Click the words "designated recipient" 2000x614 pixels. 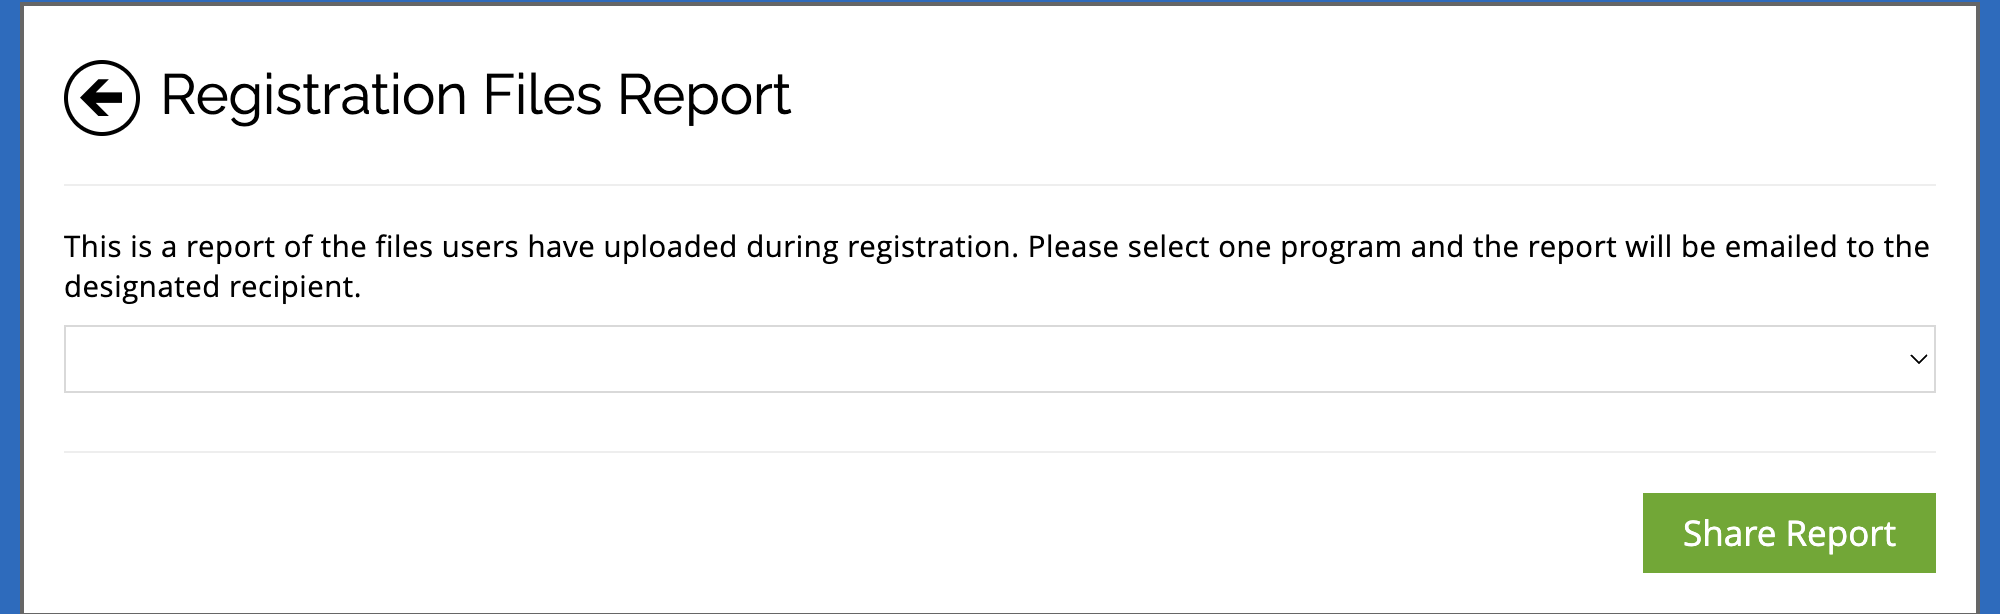(211, 287)
